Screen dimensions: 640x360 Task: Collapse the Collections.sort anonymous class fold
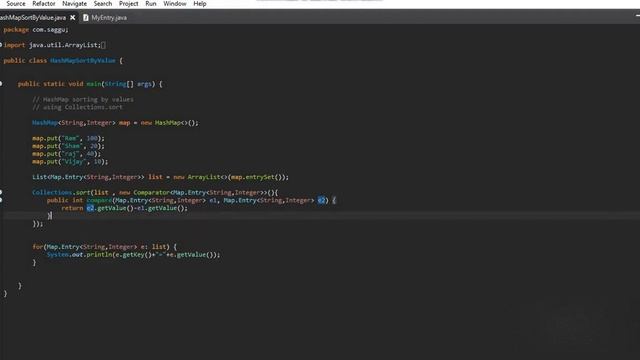1,192
